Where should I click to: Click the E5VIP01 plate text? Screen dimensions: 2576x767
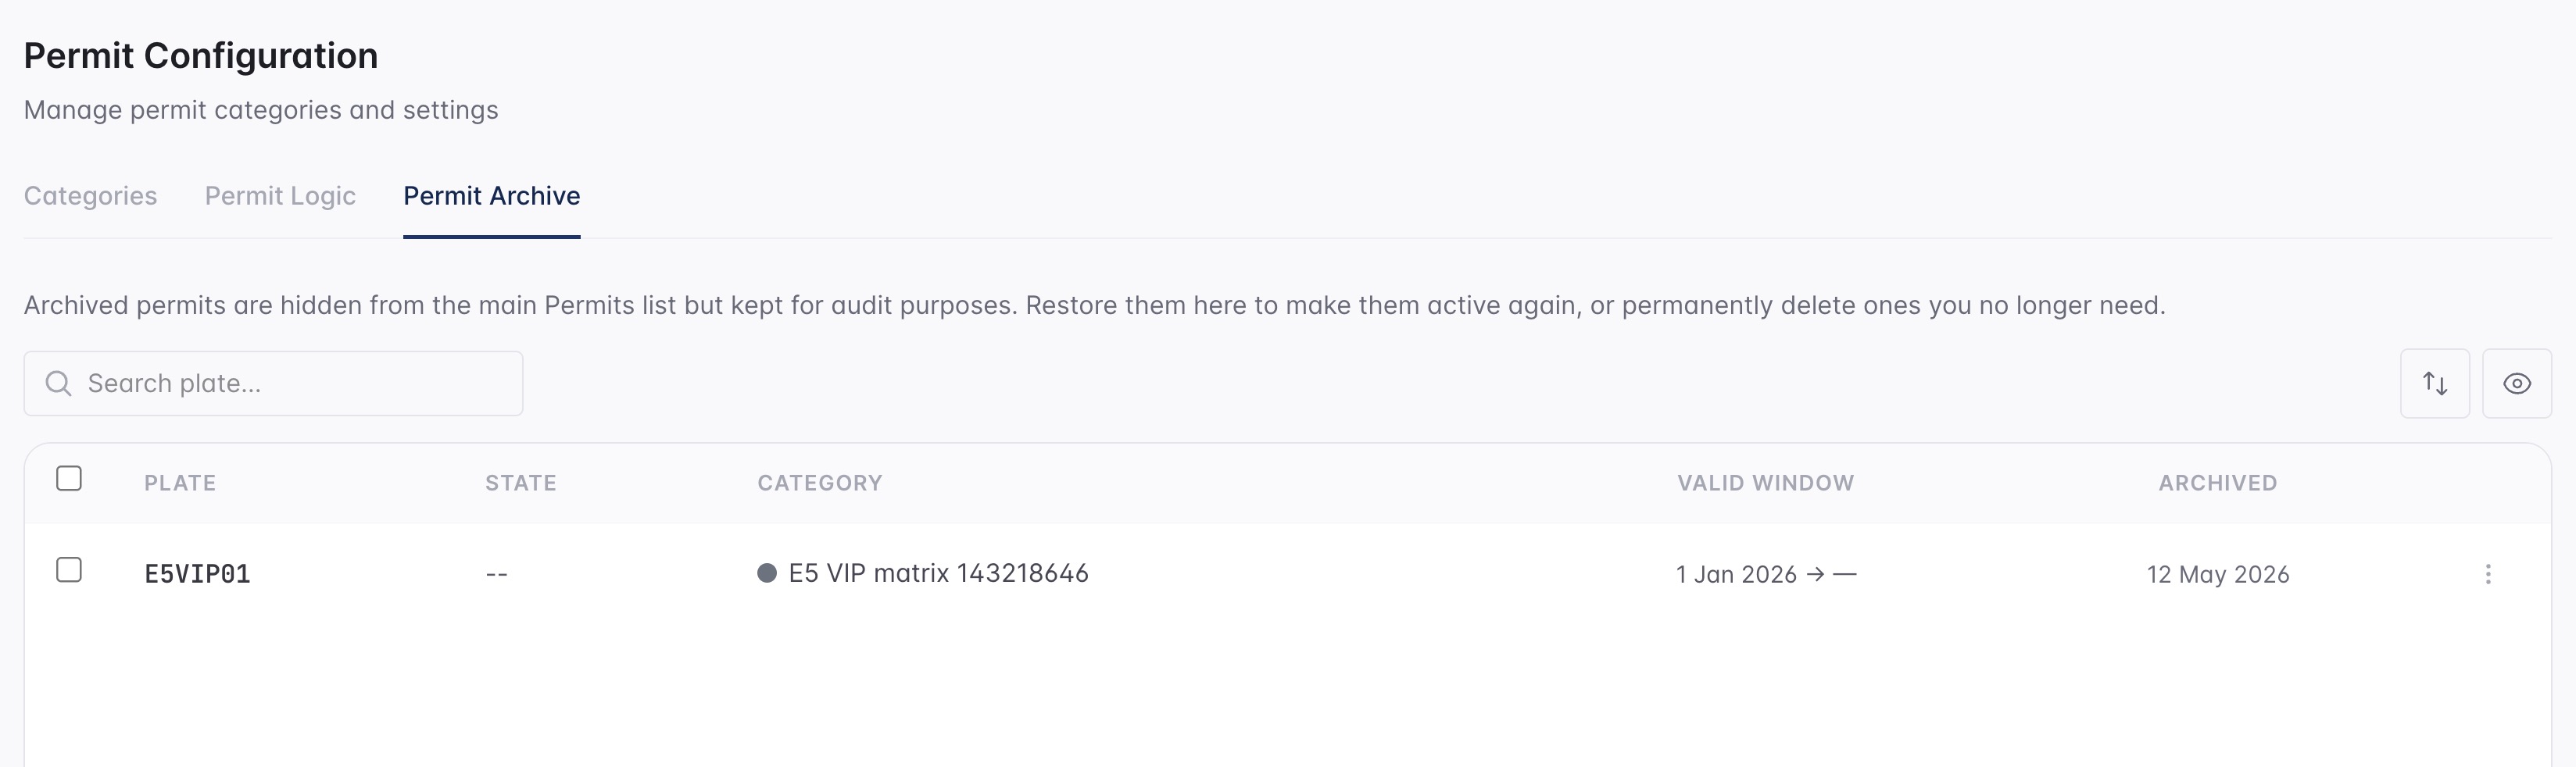(x=197, y=574)
